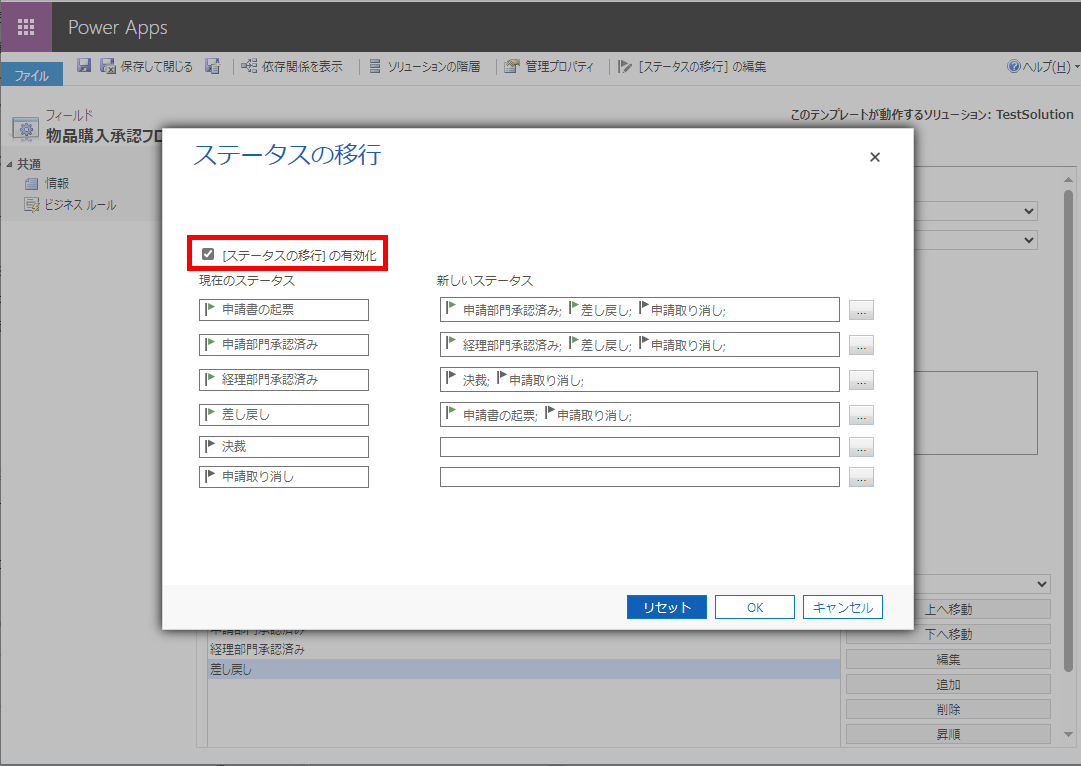1081x766 pixels.
Task: Open the dropdown above 上へ移動 button
Action: [982, 584]
